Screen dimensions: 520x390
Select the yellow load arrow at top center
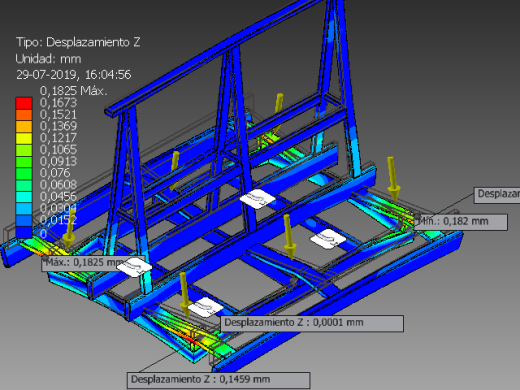(278, 112)
